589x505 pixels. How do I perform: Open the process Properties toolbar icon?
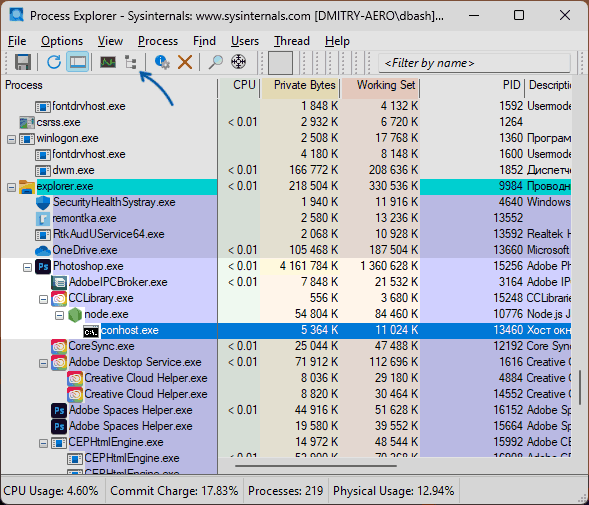coord(162,62)
